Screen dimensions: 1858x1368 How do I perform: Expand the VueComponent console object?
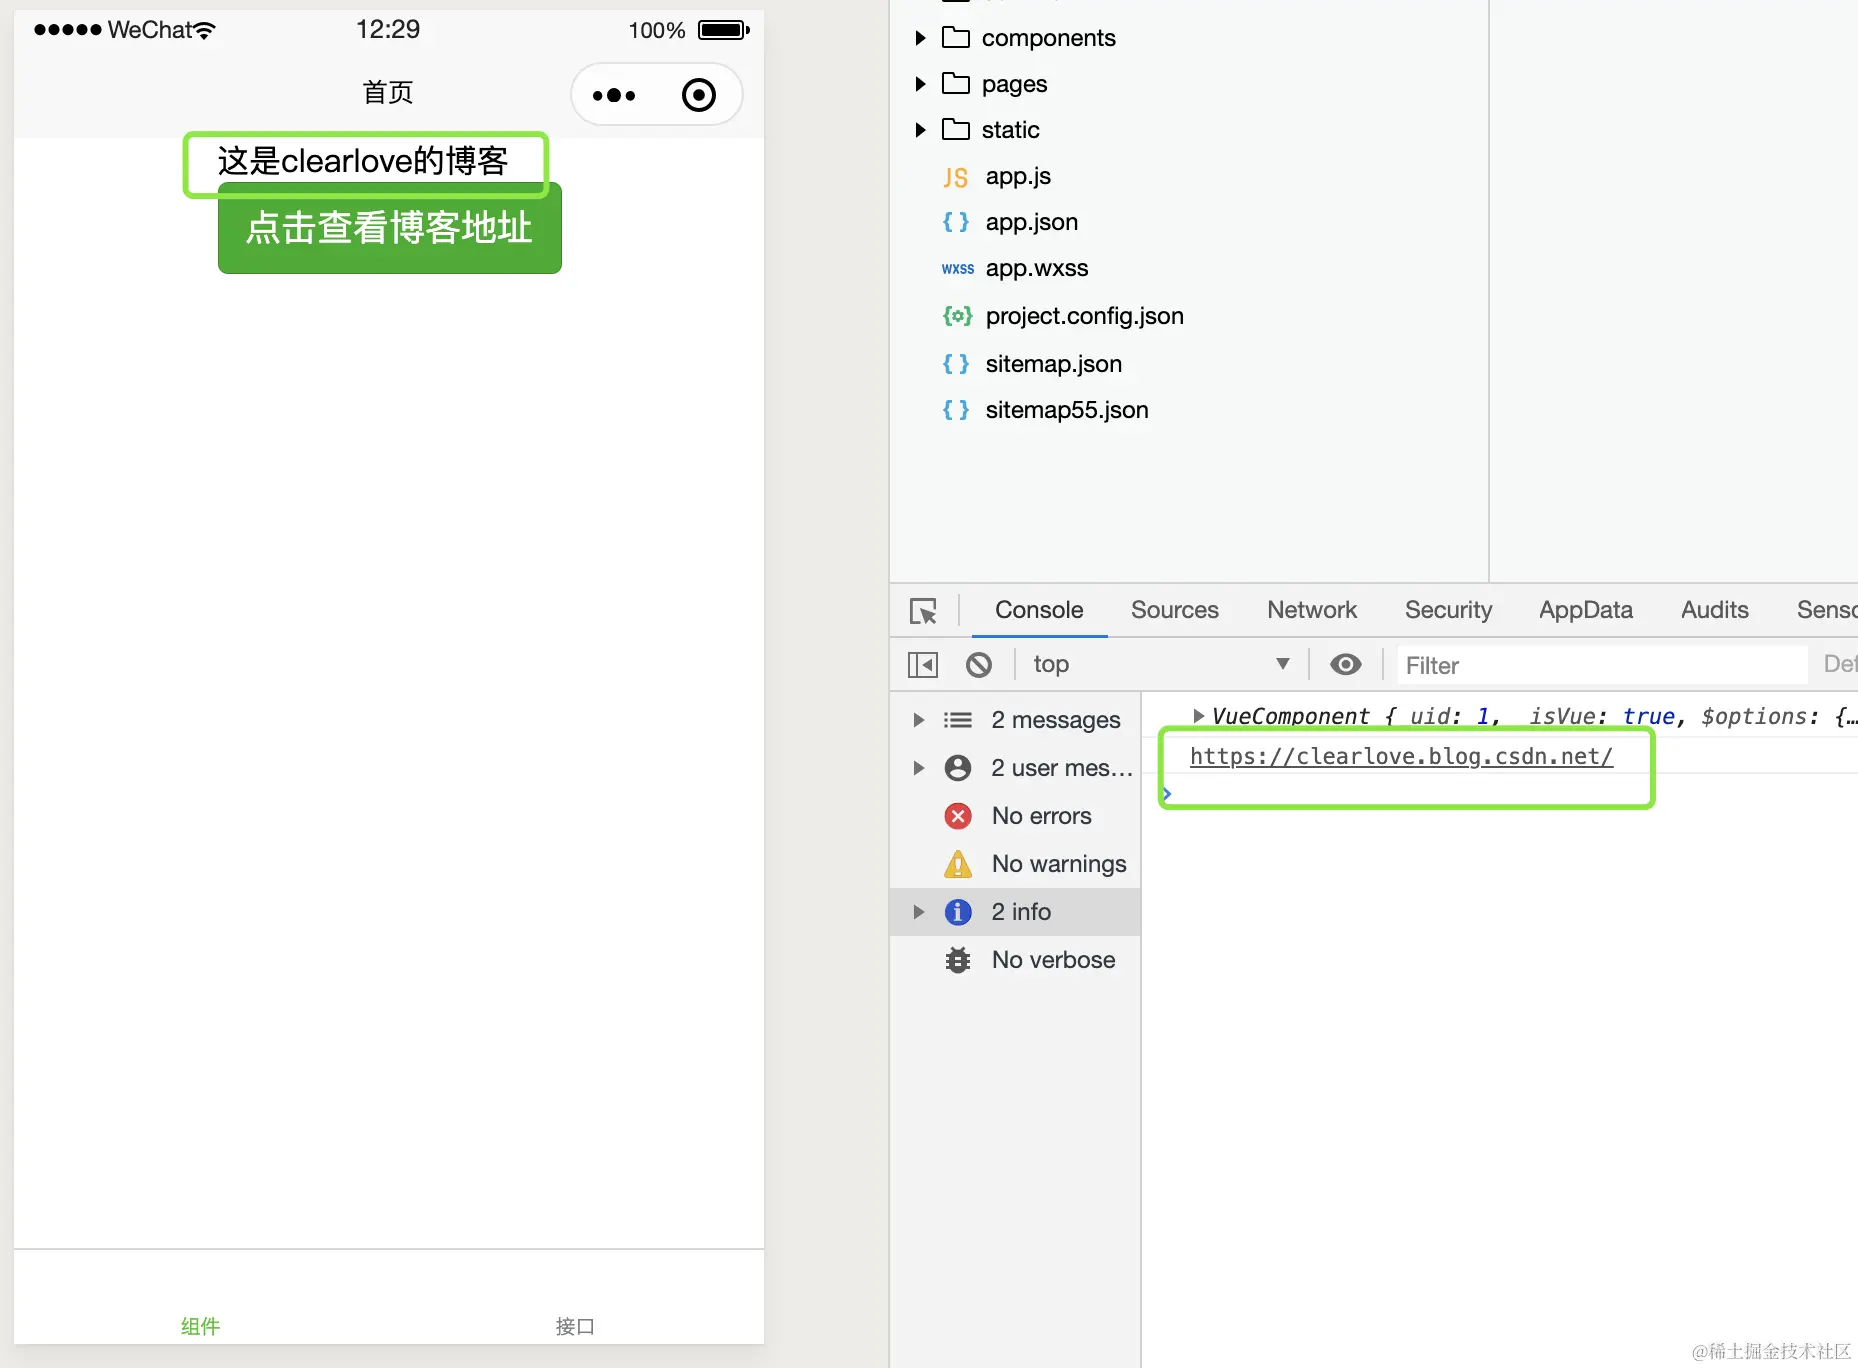coord(1198,716)
